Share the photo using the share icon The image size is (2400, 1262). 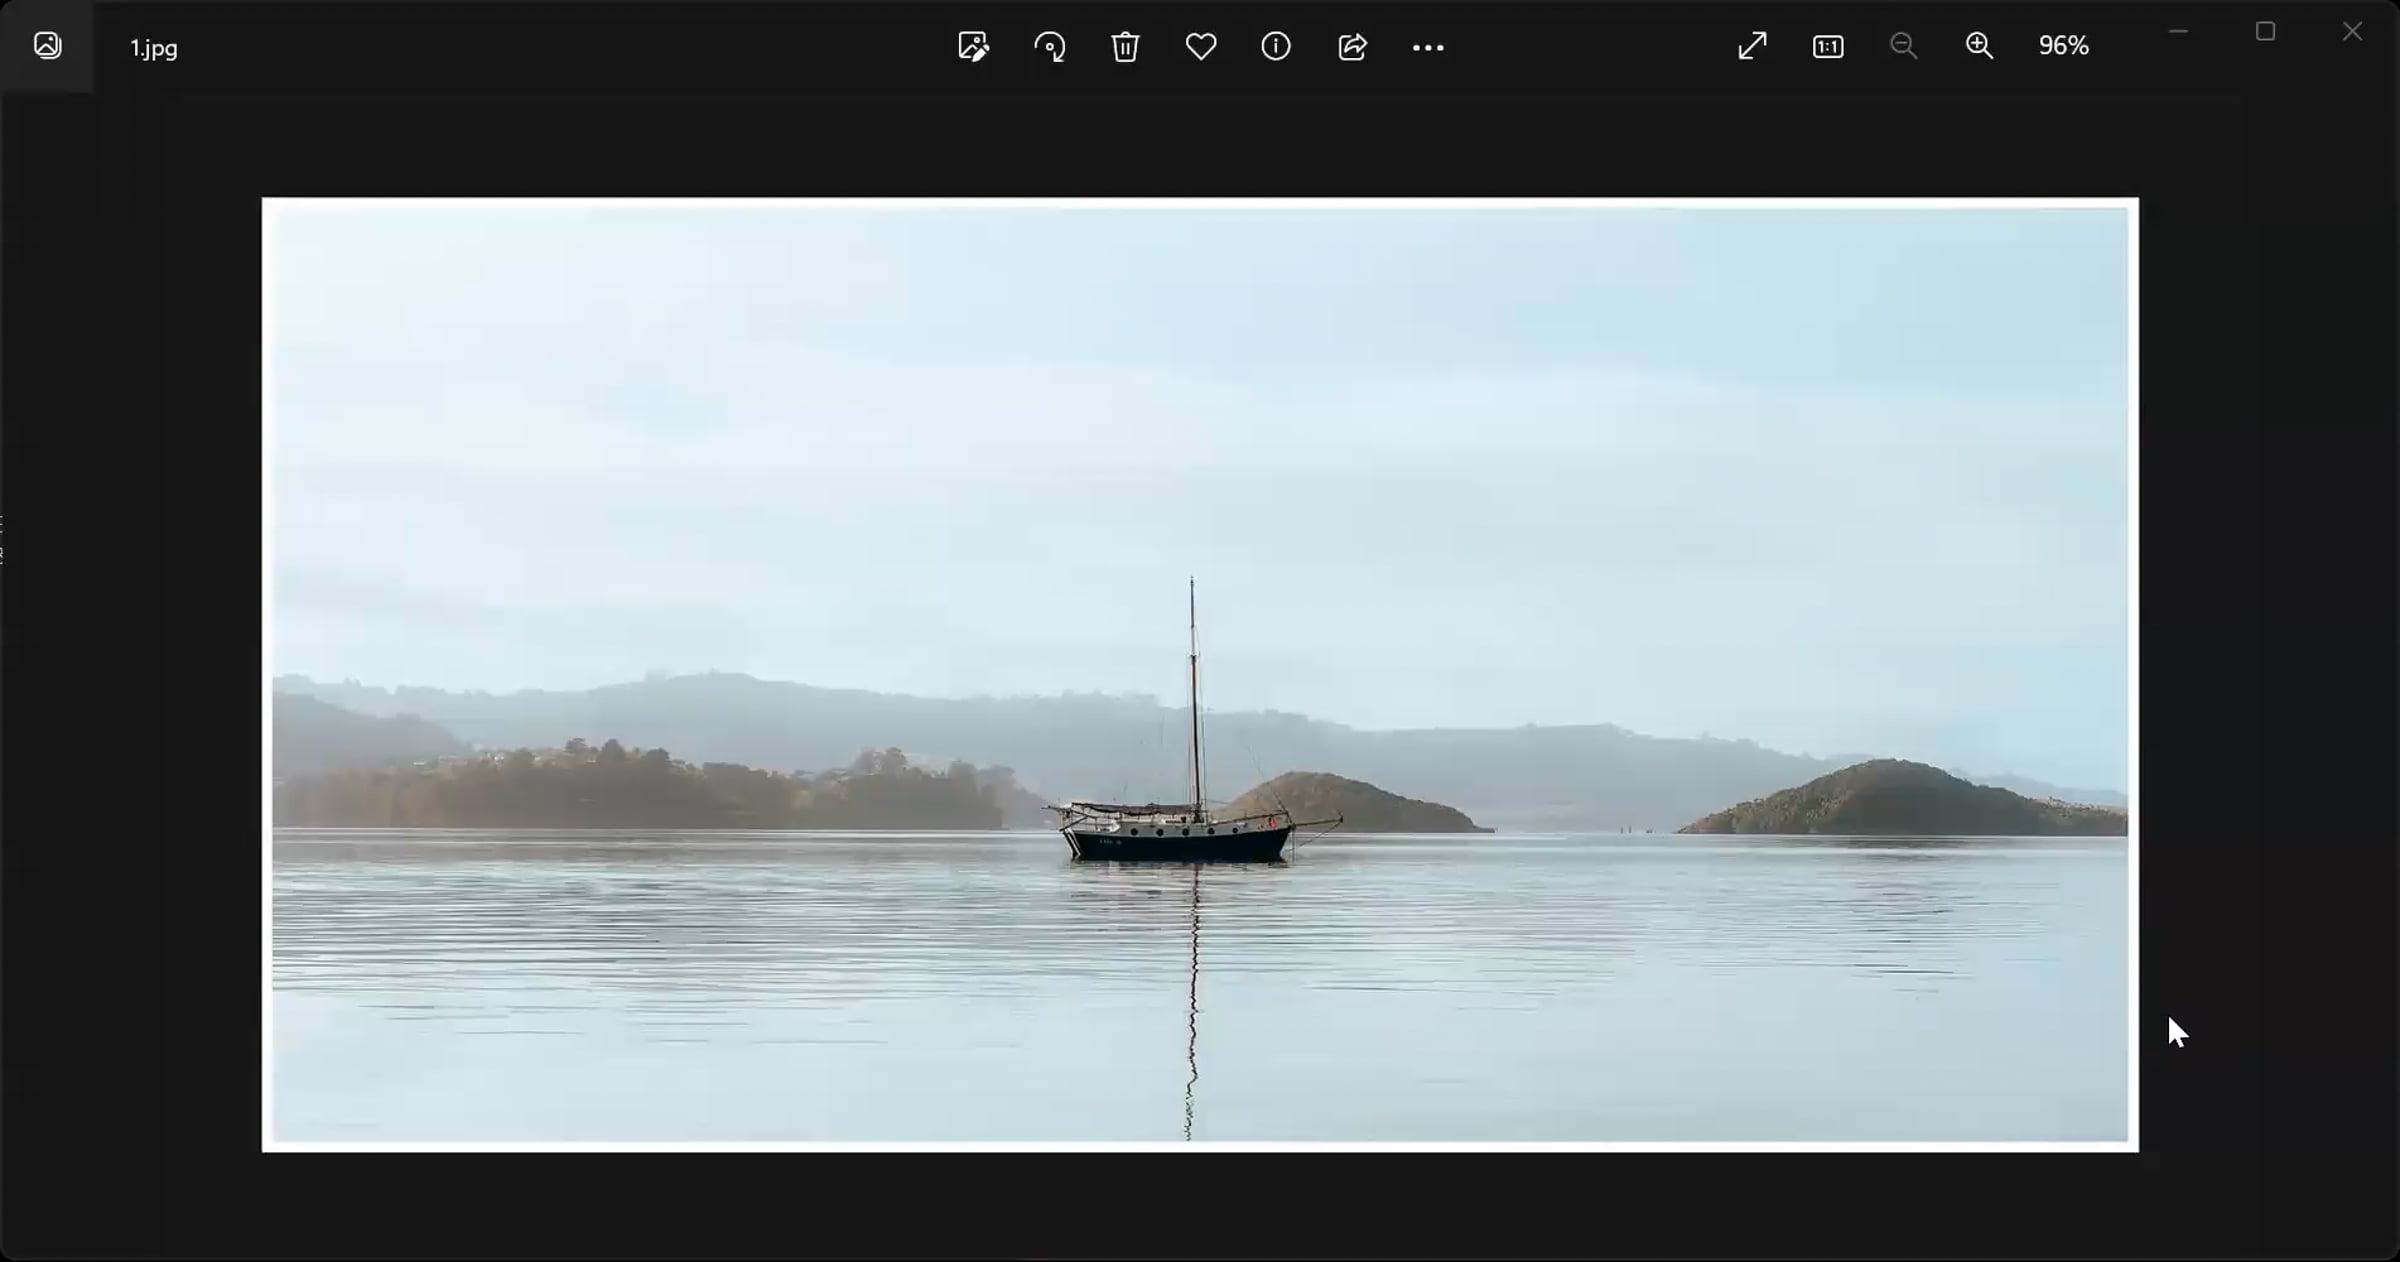1352,47
